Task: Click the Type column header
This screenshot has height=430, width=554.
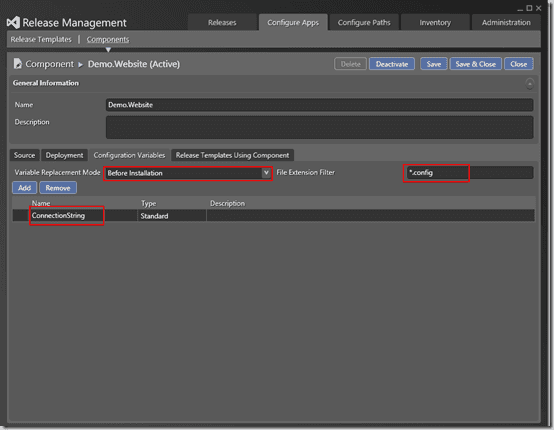Action: 148,204
